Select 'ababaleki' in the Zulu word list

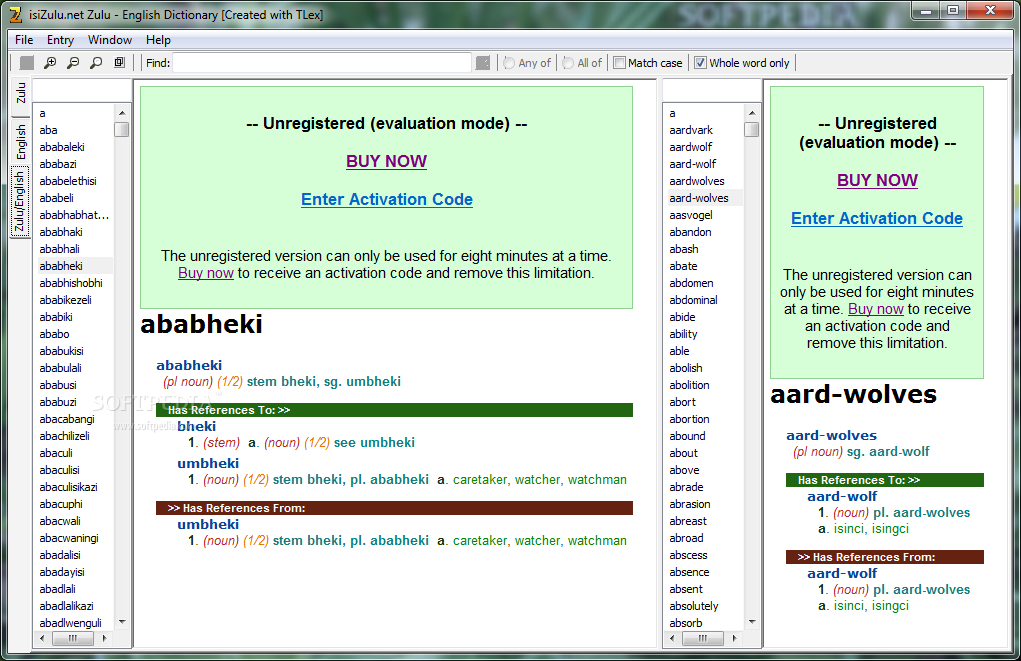pos(62,147)
